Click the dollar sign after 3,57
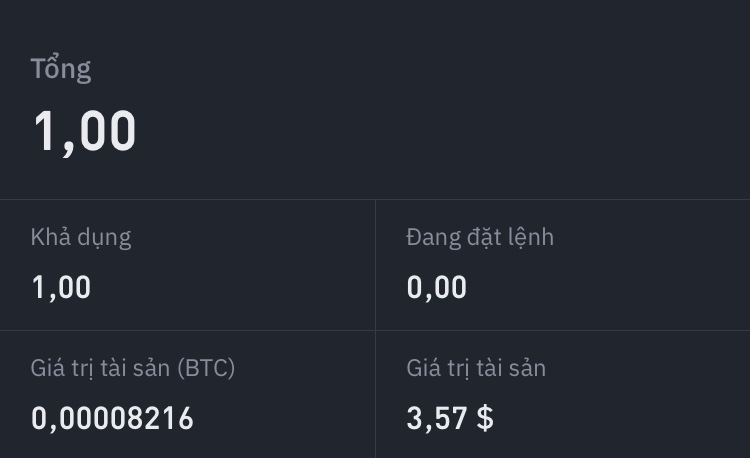This screenshot has height=458, width=750. tap(485, 418)
